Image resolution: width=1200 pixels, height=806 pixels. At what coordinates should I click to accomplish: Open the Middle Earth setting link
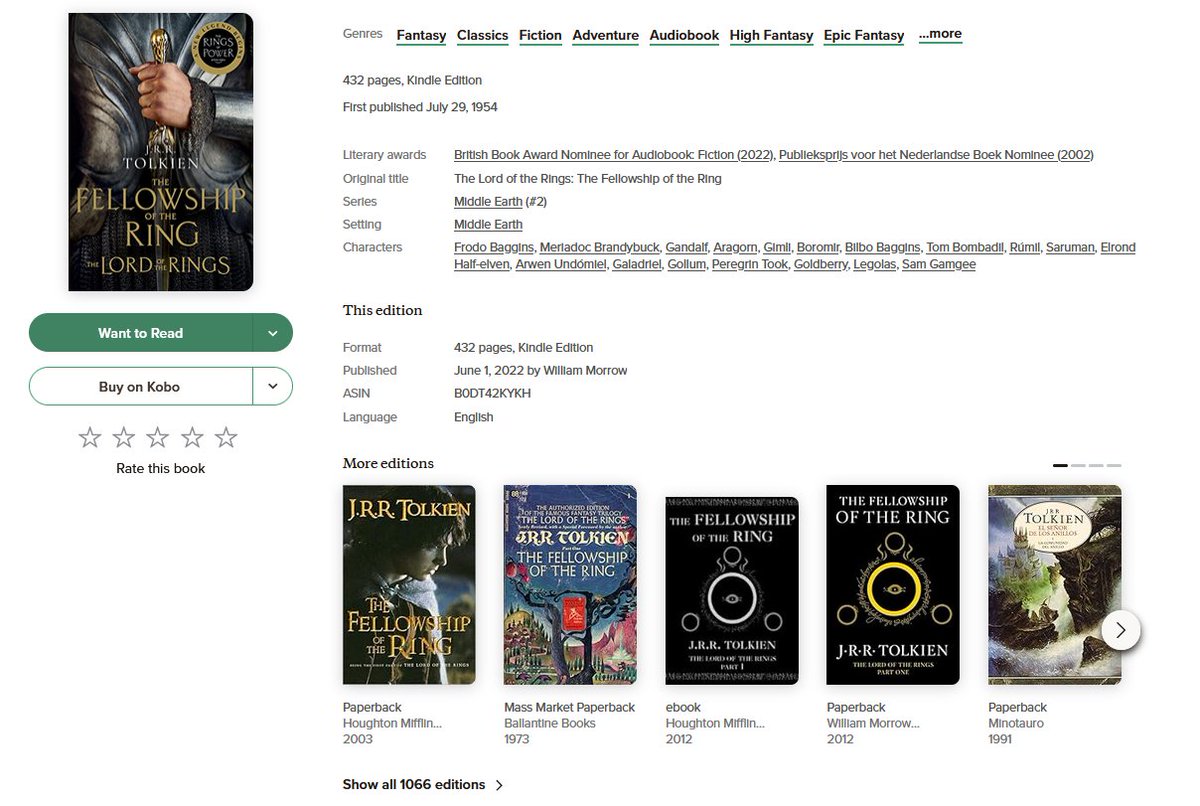[x=488, y=225]
